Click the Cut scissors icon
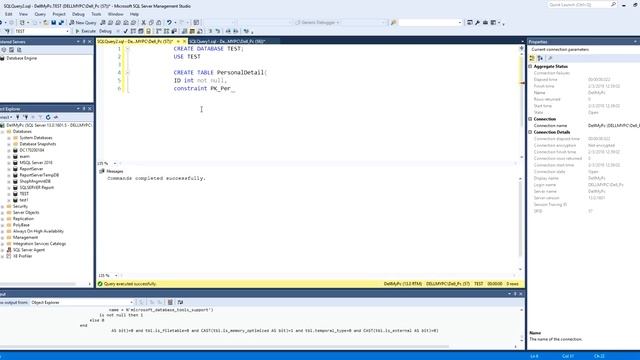The height and width of the screenshot is (360, 640). 143,22
